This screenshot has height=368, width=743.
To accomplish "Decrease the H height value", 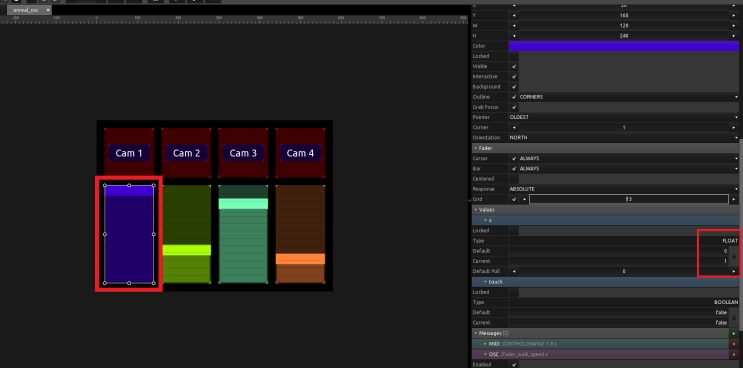I will (x=514, y=36).
